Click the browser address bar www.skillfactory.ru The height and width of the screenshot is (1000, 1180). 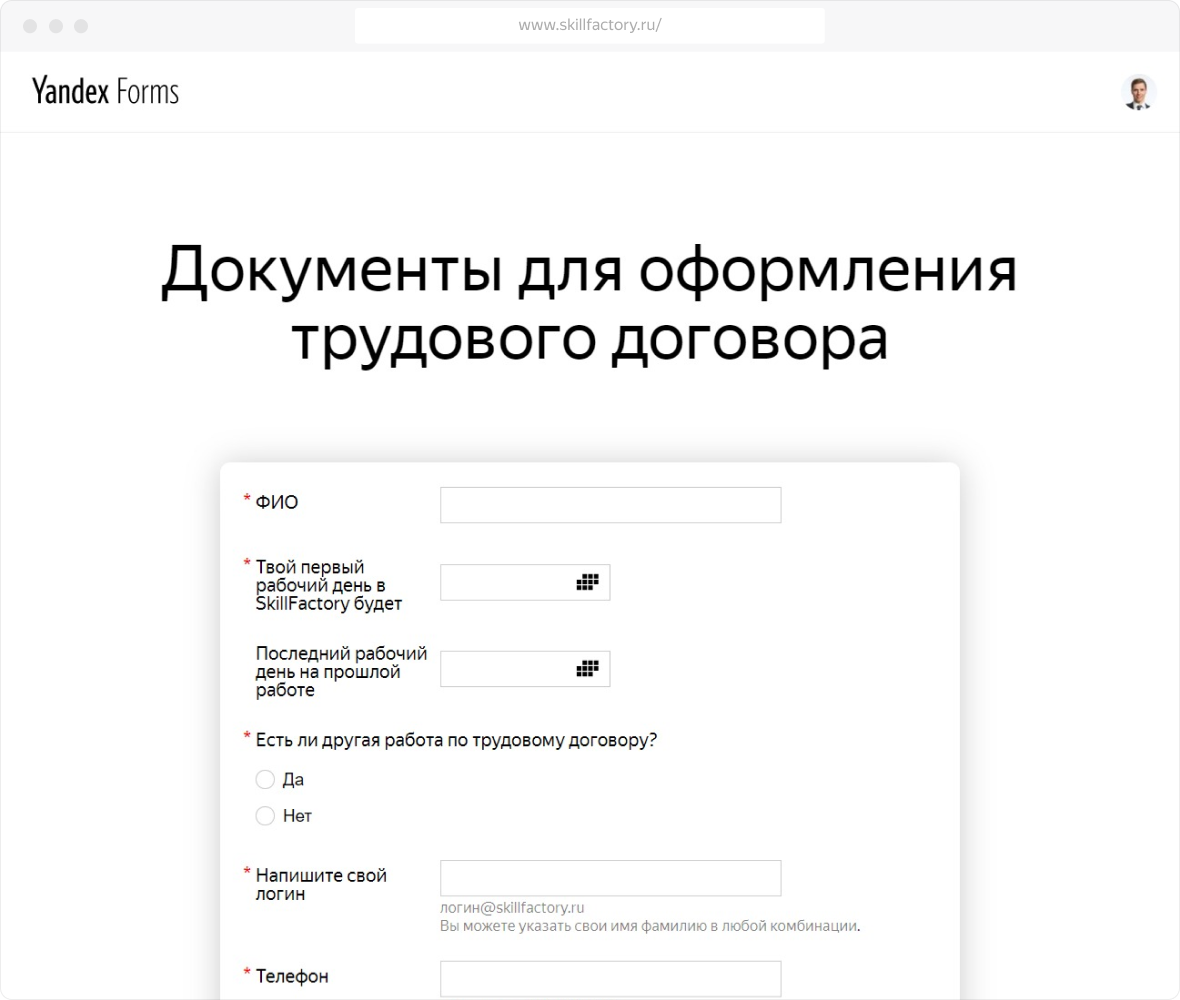(x=590, y=25)
